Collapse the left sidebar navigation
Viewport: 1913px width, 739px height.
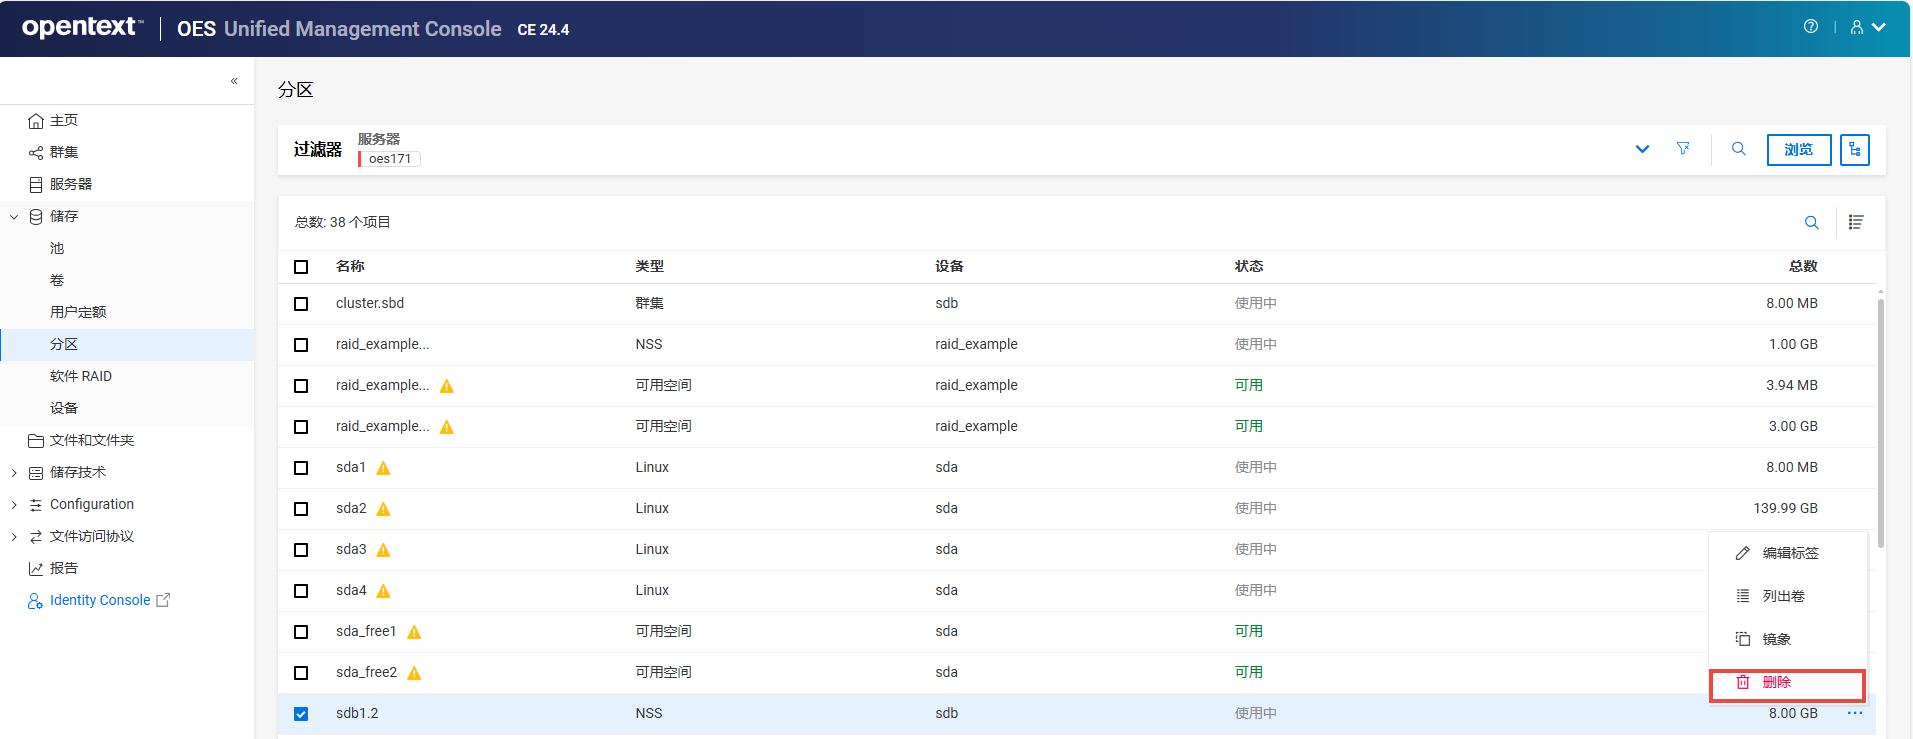click(234, 81)
